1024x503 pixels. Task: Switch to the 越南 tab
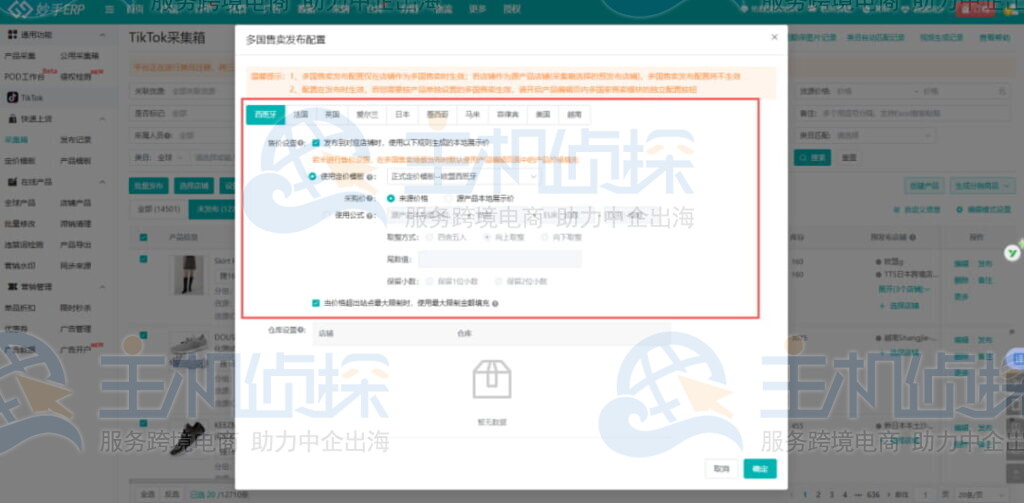coord(575,114)
